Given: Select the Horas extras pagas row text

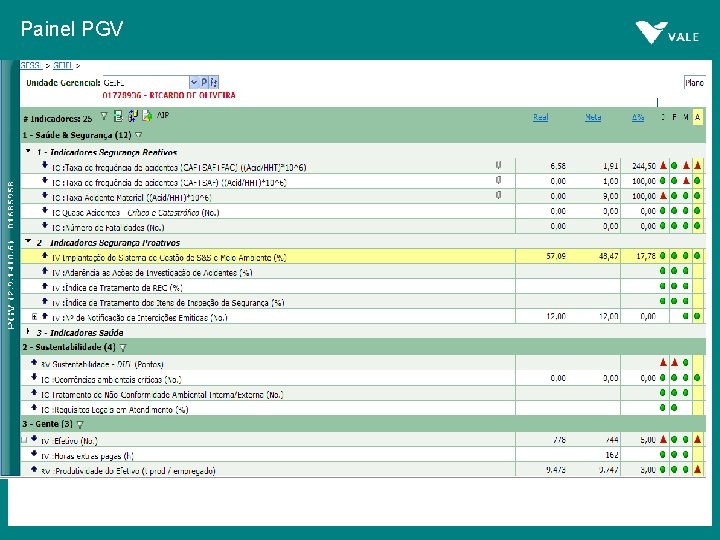Looking at the screenshot, I should coord(87,456).
